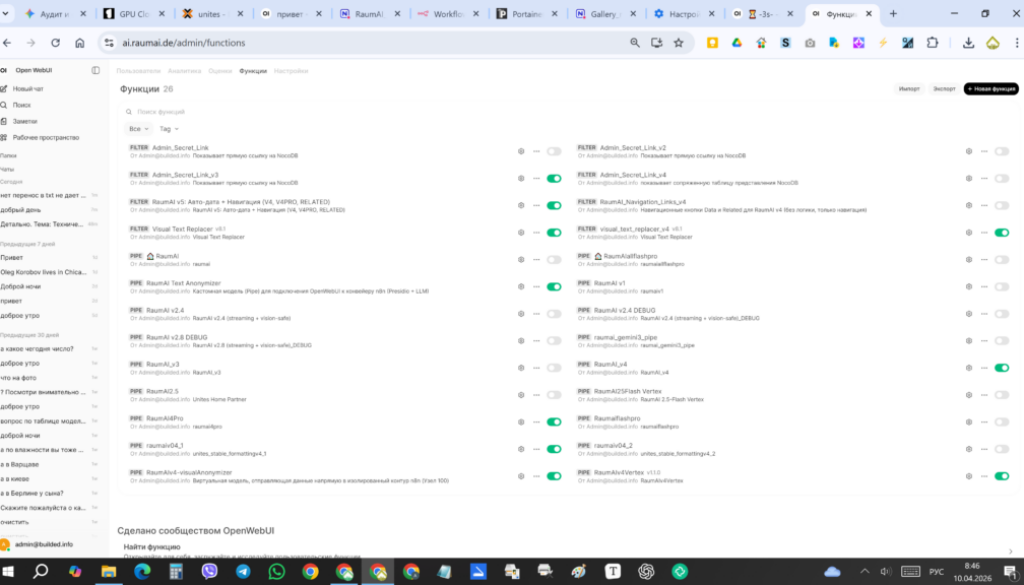Disable RaumAI v5 Авто-дата filter toggle
This screenshot has width=1024, height=585.
coord(554,206)
